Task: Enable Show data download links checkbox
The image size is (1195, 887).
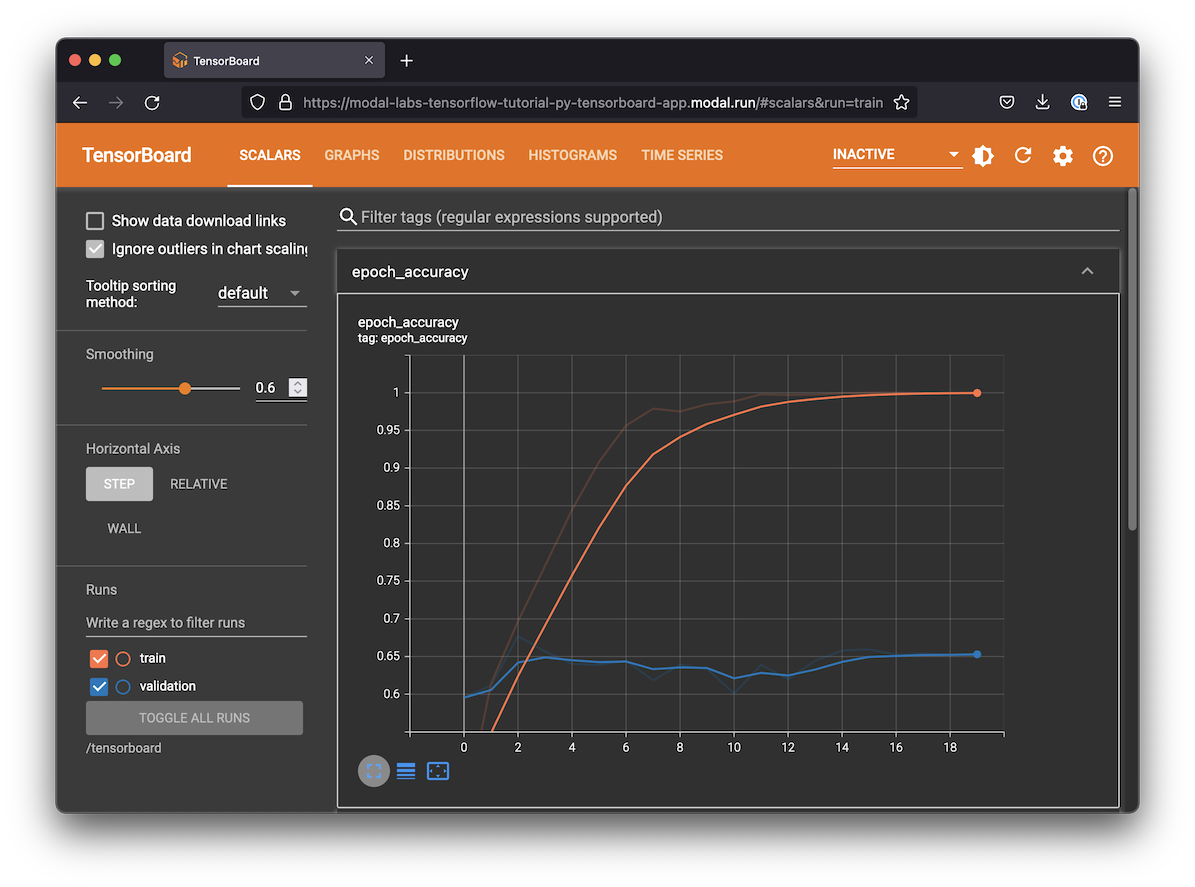Action: point(95,221)
